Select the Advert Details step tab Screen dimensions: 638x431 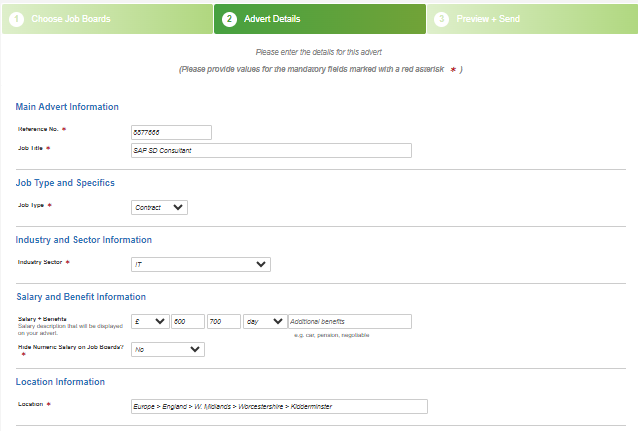point(320,19)
